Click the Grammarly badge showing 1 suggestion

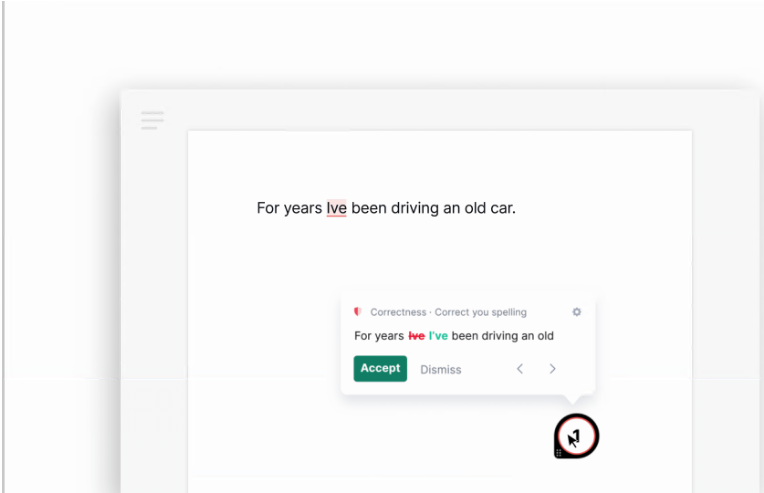click(x=577, y=436)
